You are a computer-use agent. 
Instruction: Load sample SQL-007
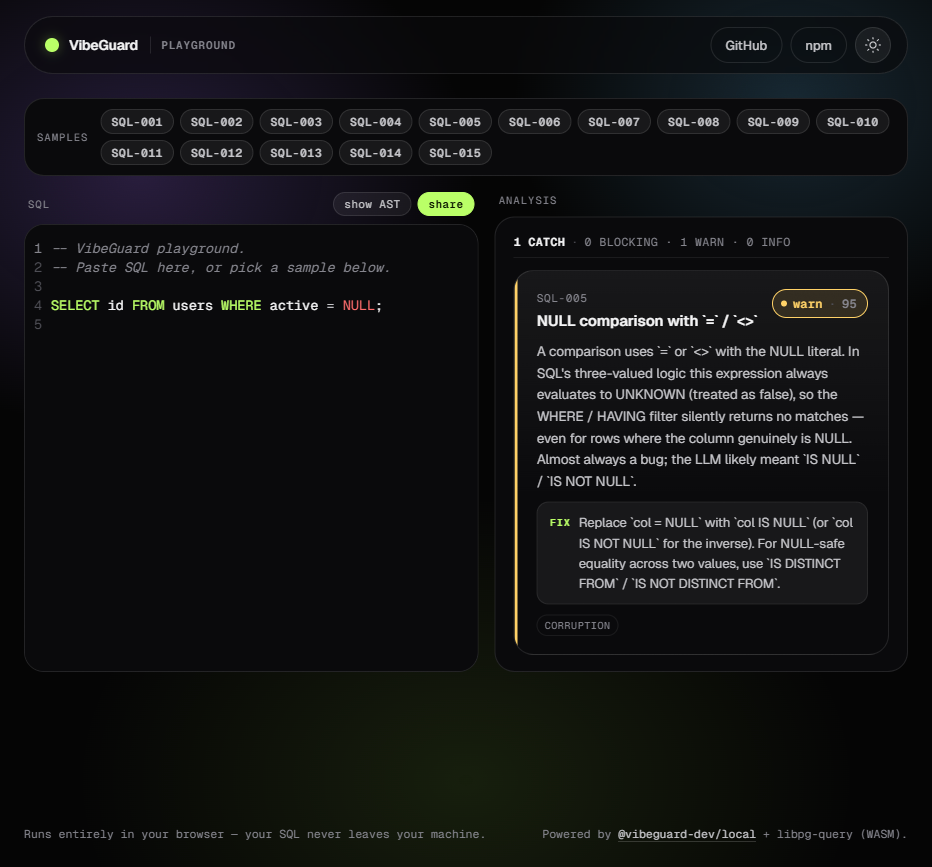(x=614, y=122)
